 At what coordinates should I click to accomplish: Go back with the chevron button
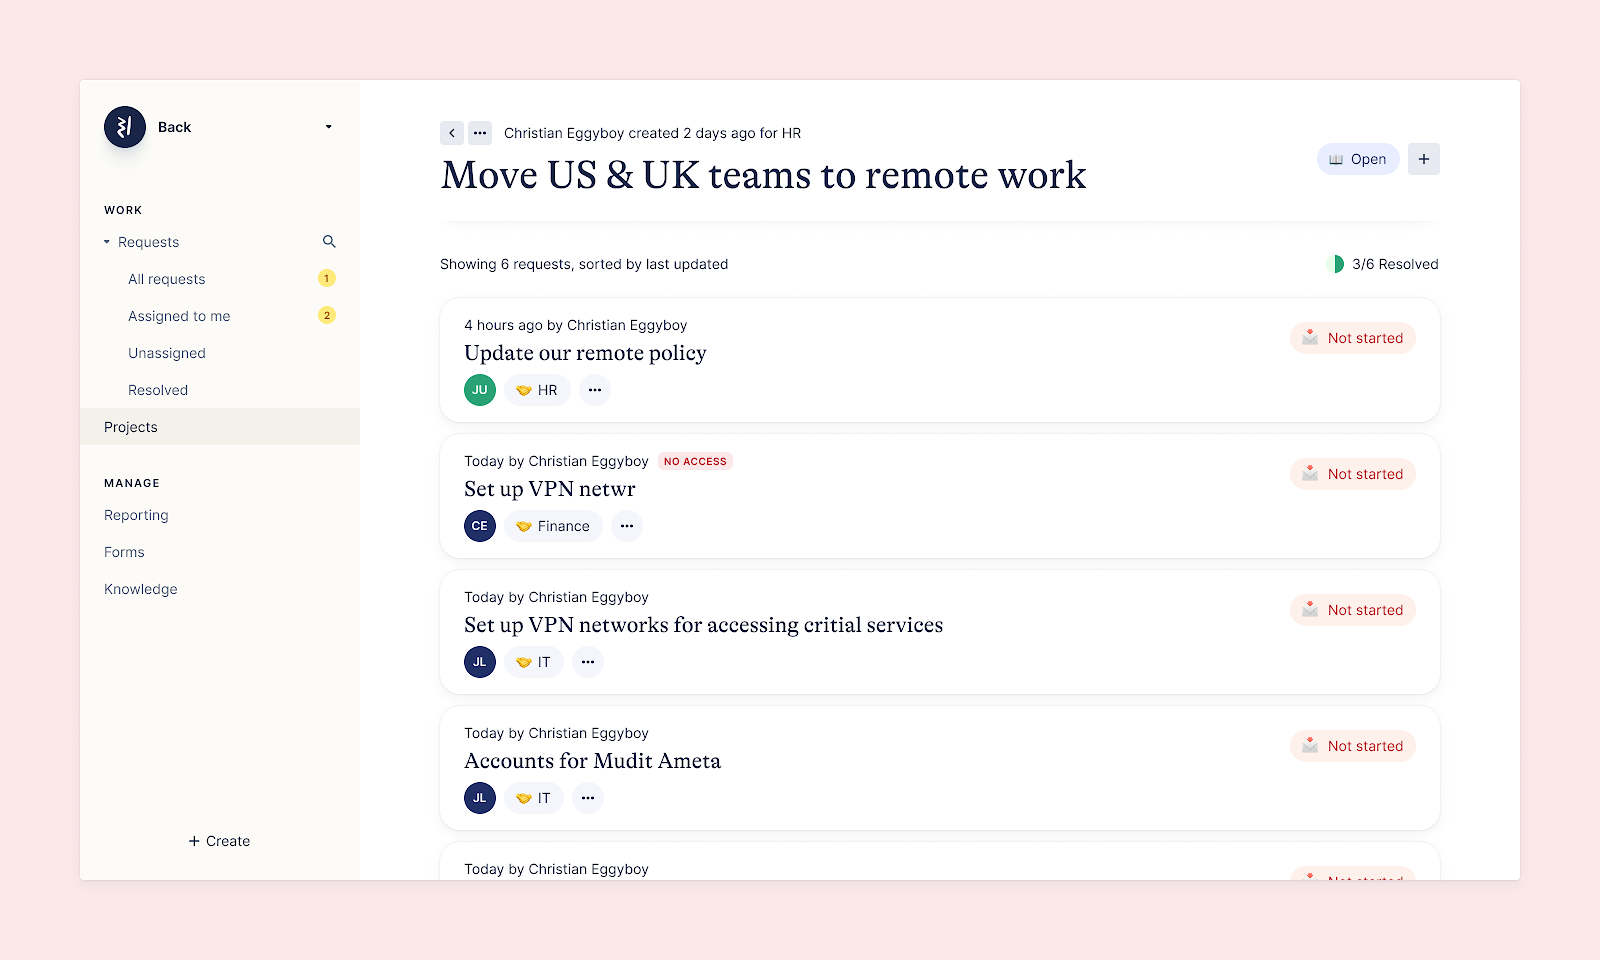452,133
